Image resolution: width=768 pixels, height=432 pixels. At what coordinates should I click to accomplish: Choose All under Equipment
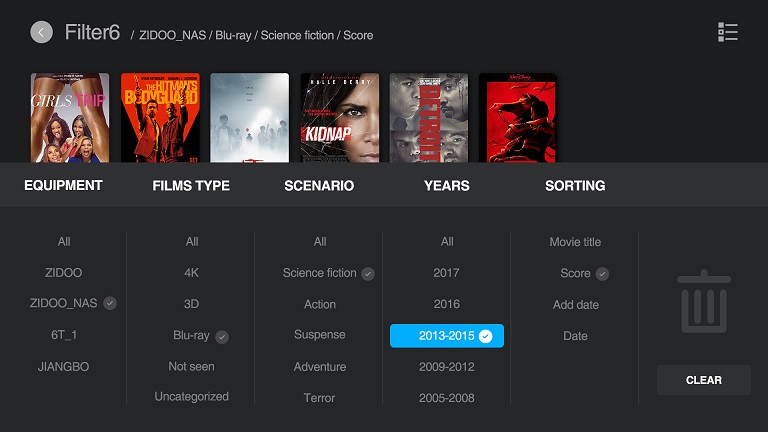[64, 241]
